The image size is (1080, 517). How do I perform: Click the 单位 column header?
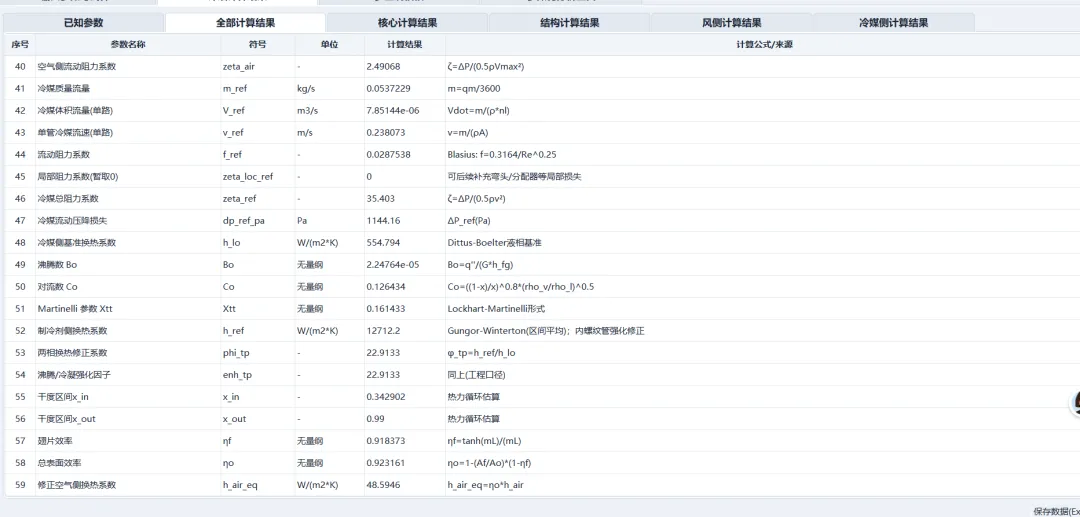[329, 45]
